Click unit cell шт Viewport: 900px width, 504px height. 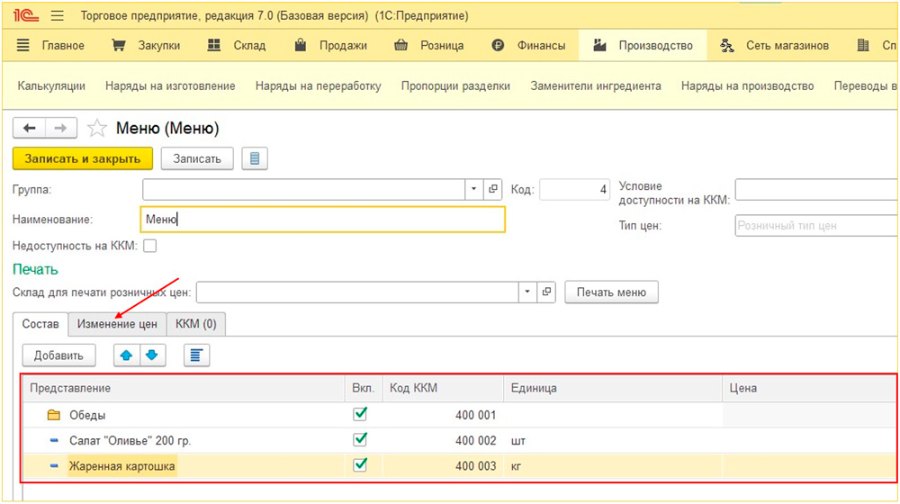[518, 441]
